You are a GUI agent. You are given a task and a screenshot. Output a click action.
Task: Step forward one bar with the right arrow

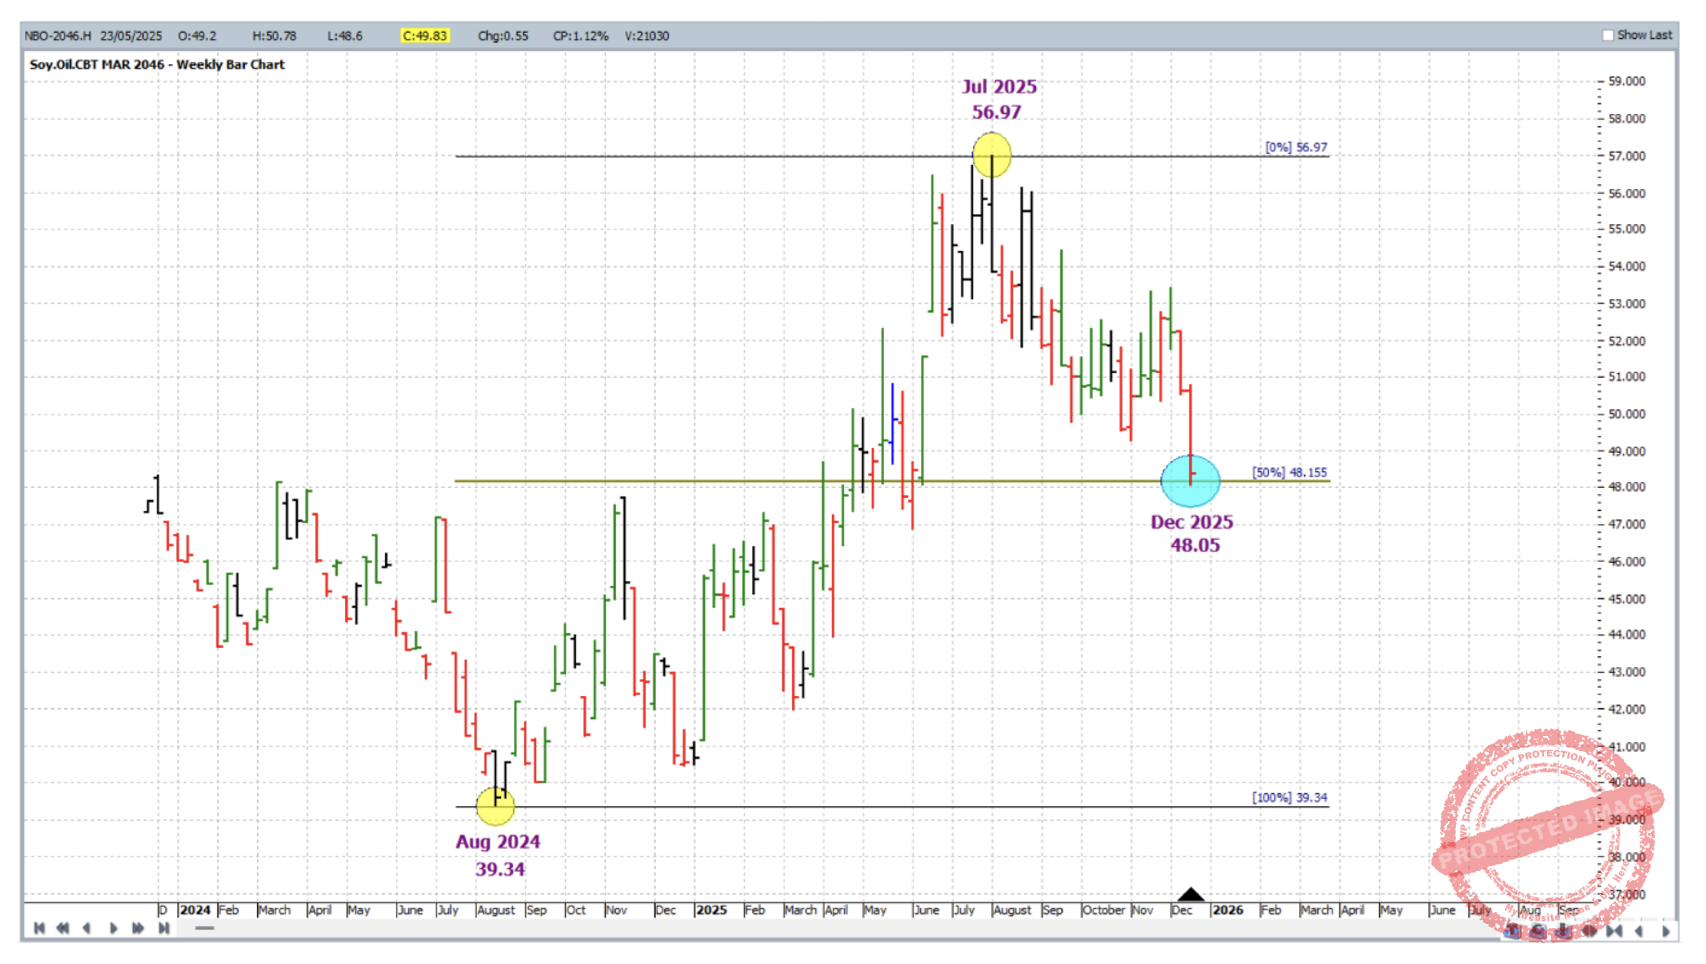click(113, 929)
